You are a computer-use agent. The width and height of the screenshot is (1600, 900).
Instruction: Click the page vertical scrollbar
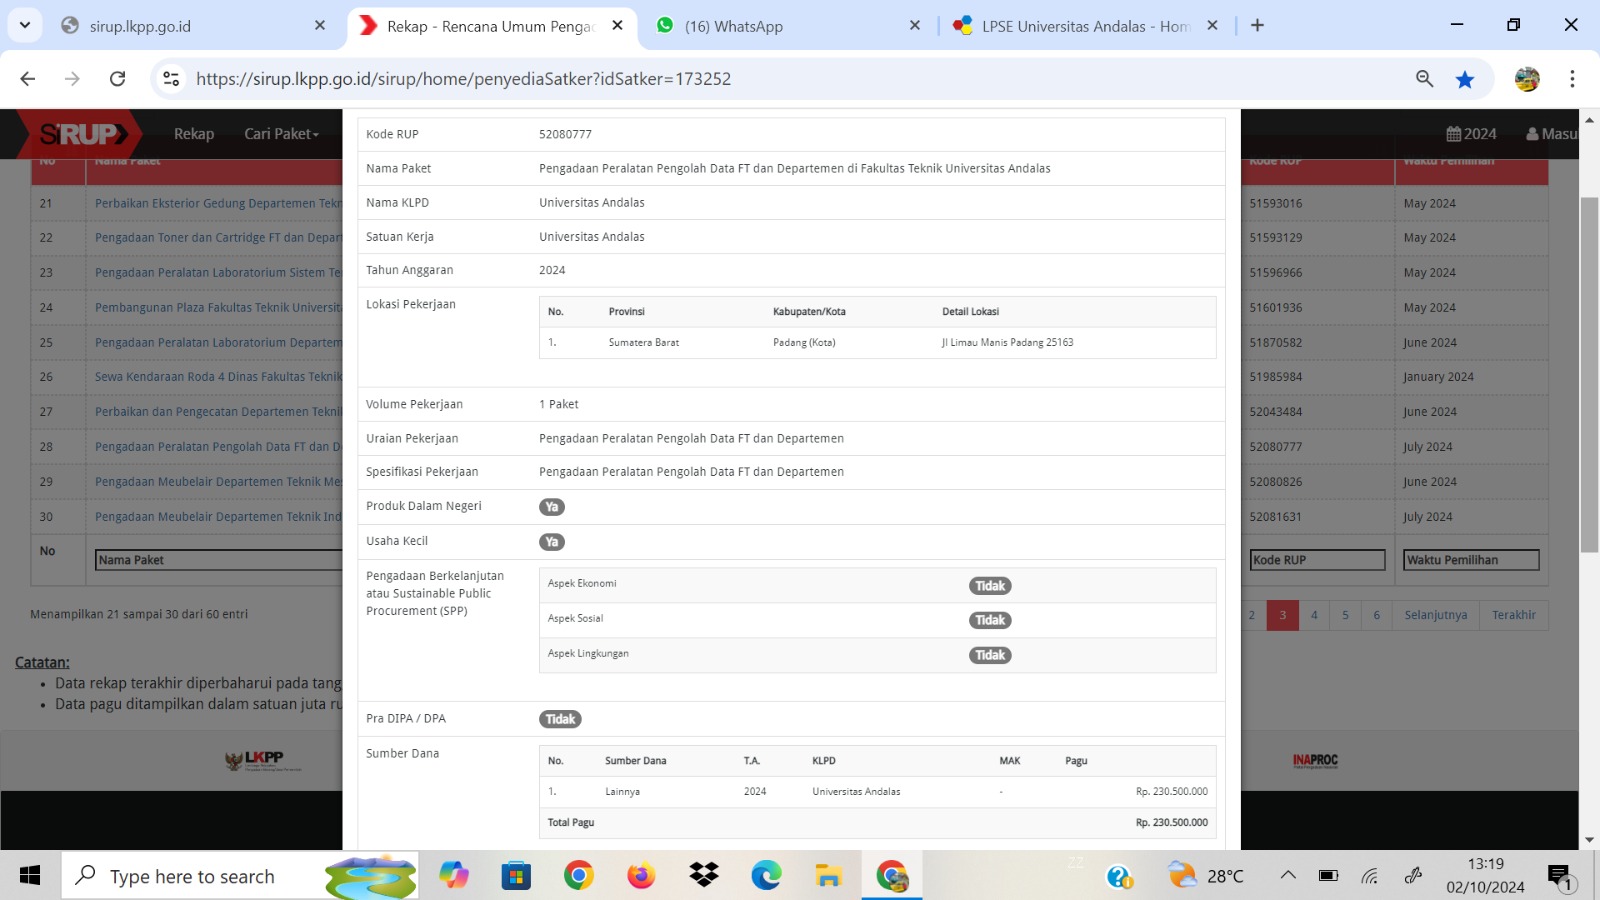pyautogui.click(x=1589, y=375)
